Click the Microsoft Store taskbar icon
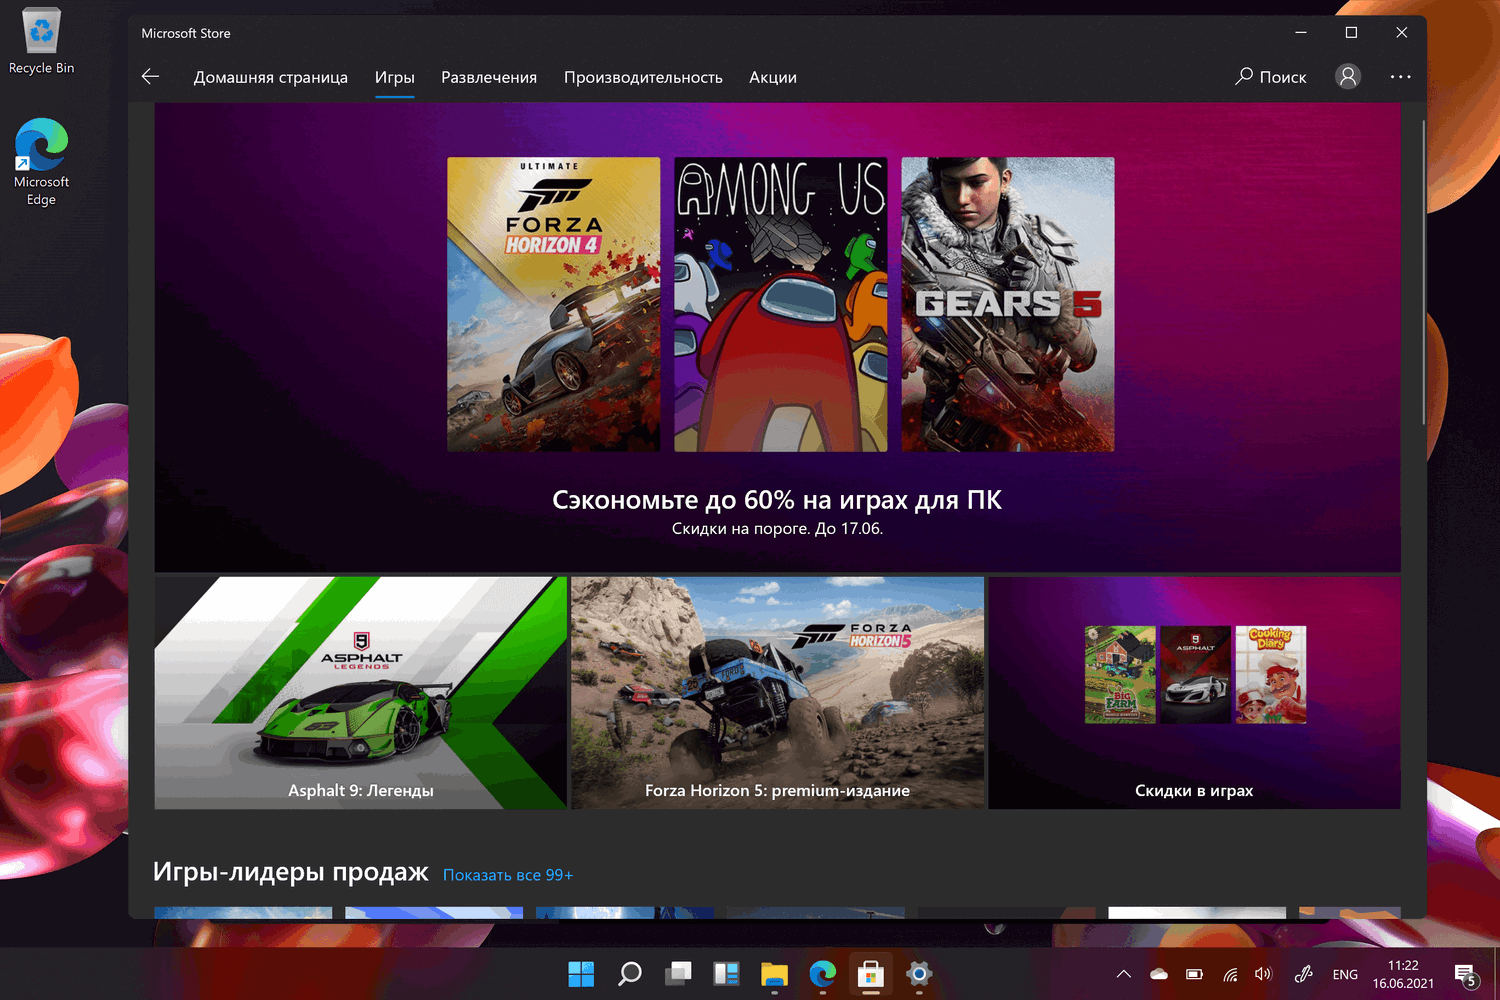The width and height of the screenshot is (1500, 1000). pos(871,973)
